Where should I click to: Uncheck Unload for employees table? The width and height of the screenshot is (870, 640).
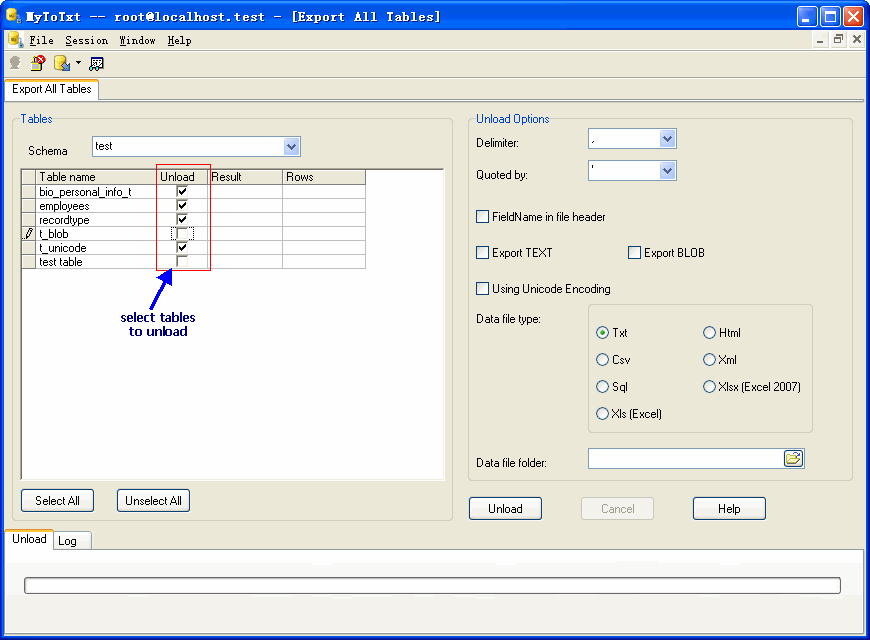[182, 205]
